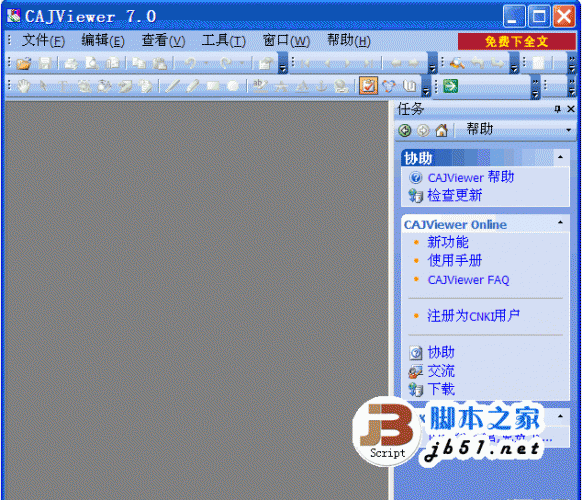Select the straight Line annotation tool
582x500 pixels.
coord(172,86)
